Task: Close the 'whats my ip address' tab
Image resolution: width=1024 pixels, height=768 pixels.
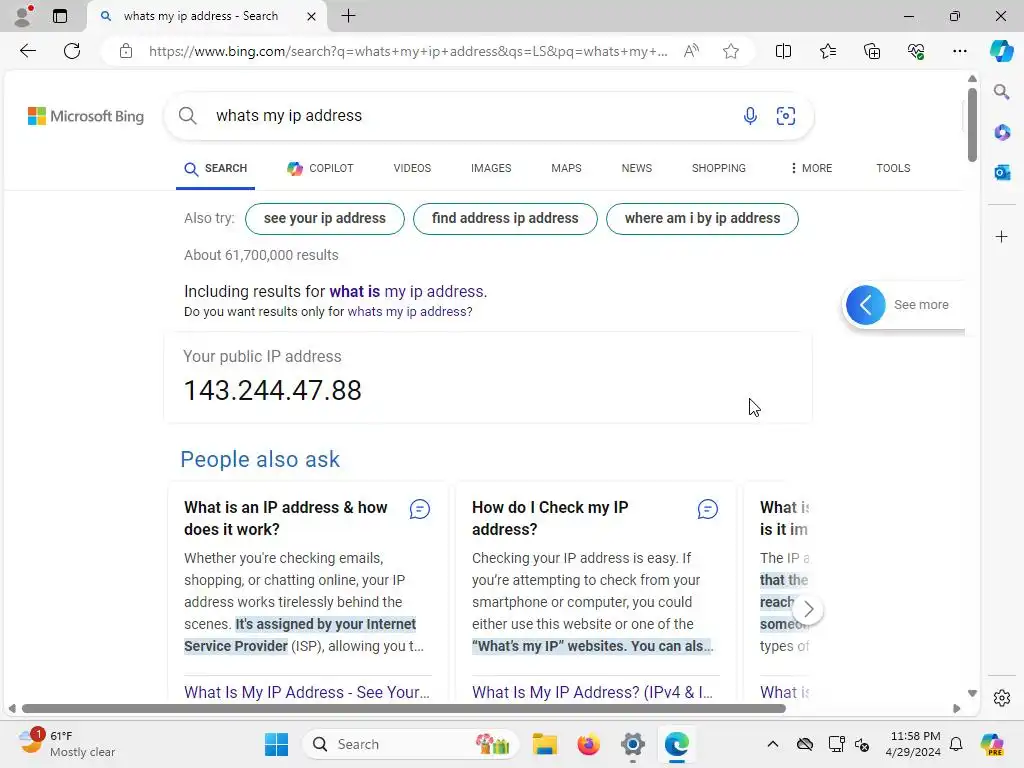Action: point(312,16)
